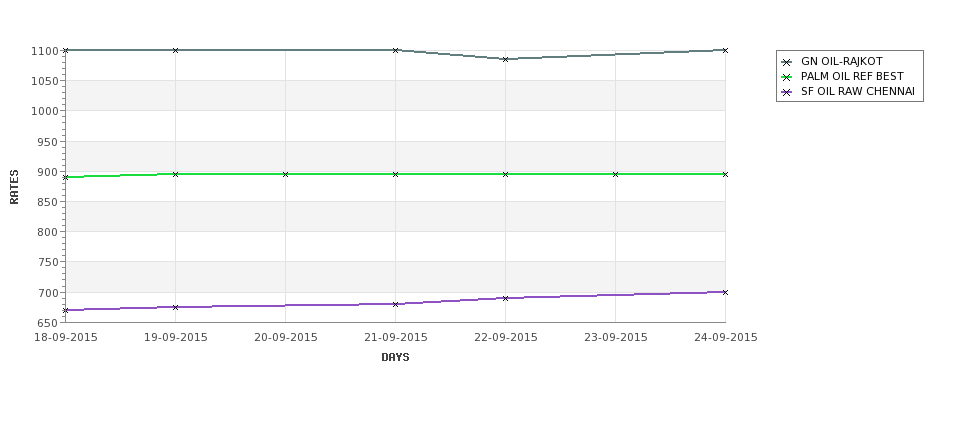Click the GN OIL-RAJKOT legend label

pyautogui.click(x=841, y=62)
